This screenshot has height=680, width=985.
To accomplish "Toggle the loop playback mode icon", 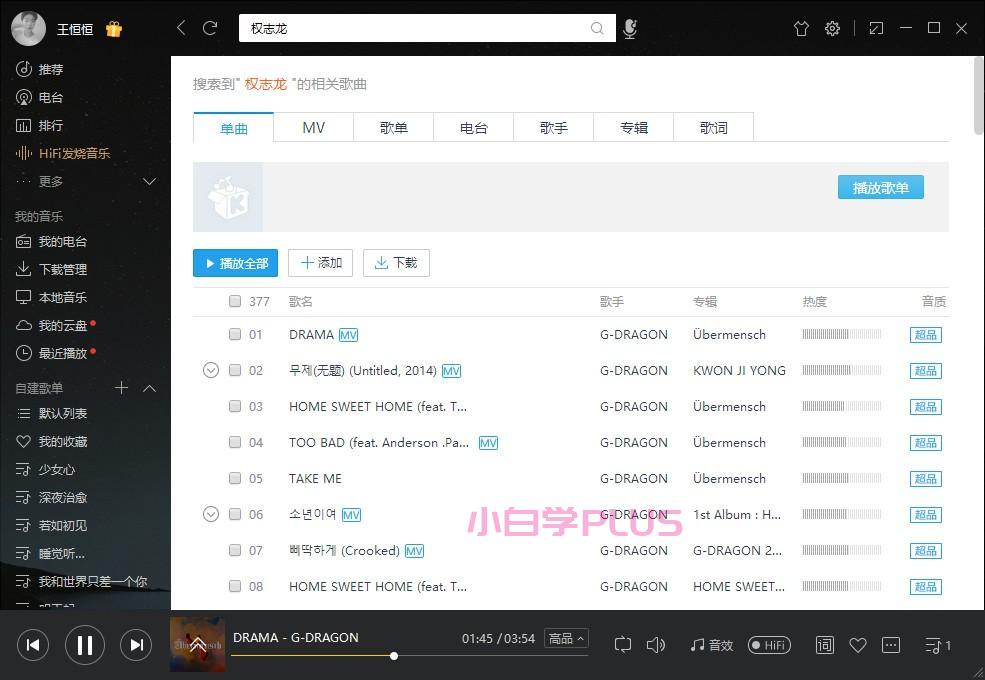I will click(623, 645).
